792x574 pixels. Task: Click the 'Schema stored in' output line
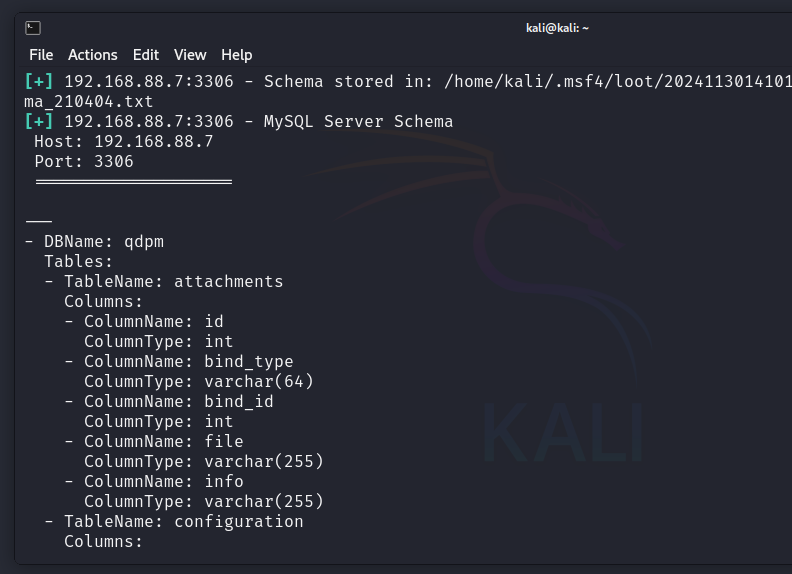(x=400, y=82)
